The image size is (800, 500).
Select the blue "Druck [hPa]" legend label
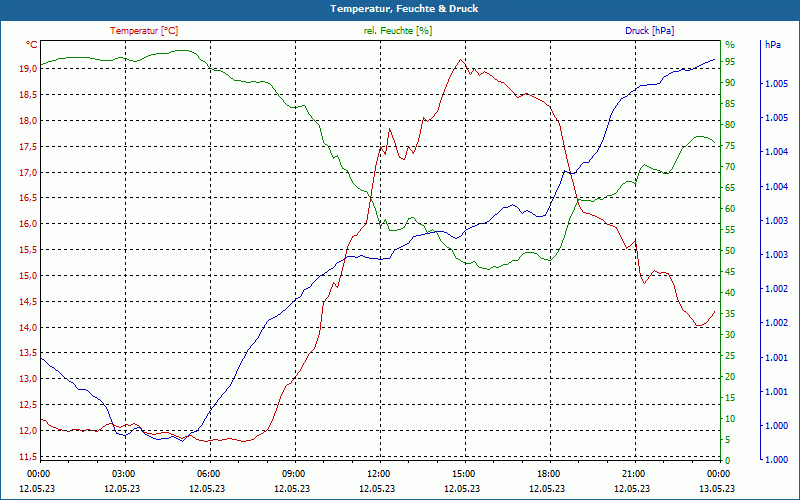coord(649,31)
